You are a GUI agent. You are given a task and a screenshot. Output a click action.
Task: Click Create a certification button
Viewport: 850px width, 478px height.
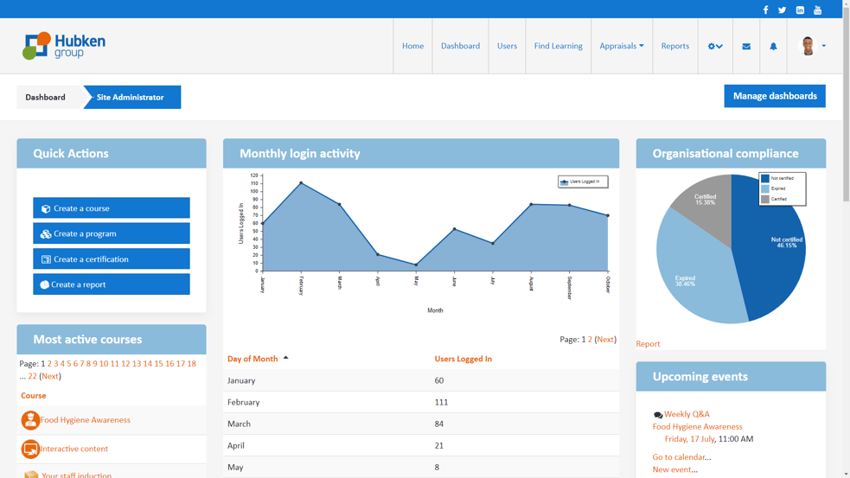[111, 259]
